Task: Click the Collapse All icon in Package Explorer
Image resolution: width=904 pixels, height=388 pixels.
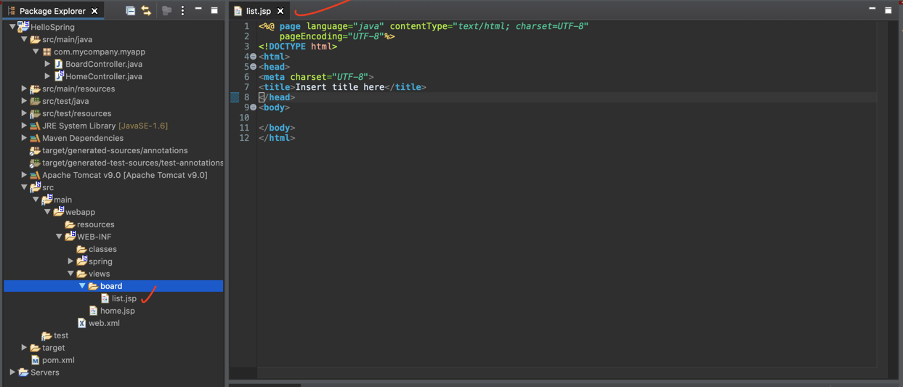Action: point(131,10)
